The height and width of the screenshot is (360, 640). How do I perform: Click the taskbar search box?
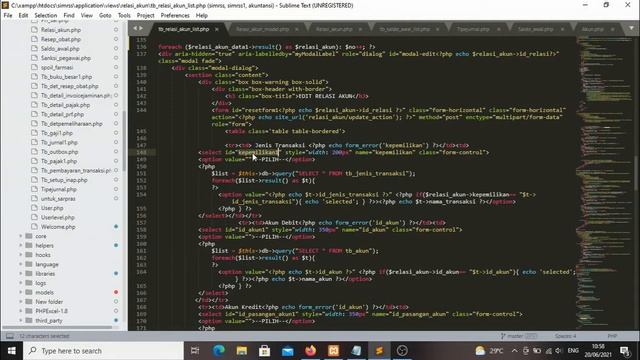[x=104, y=351]
